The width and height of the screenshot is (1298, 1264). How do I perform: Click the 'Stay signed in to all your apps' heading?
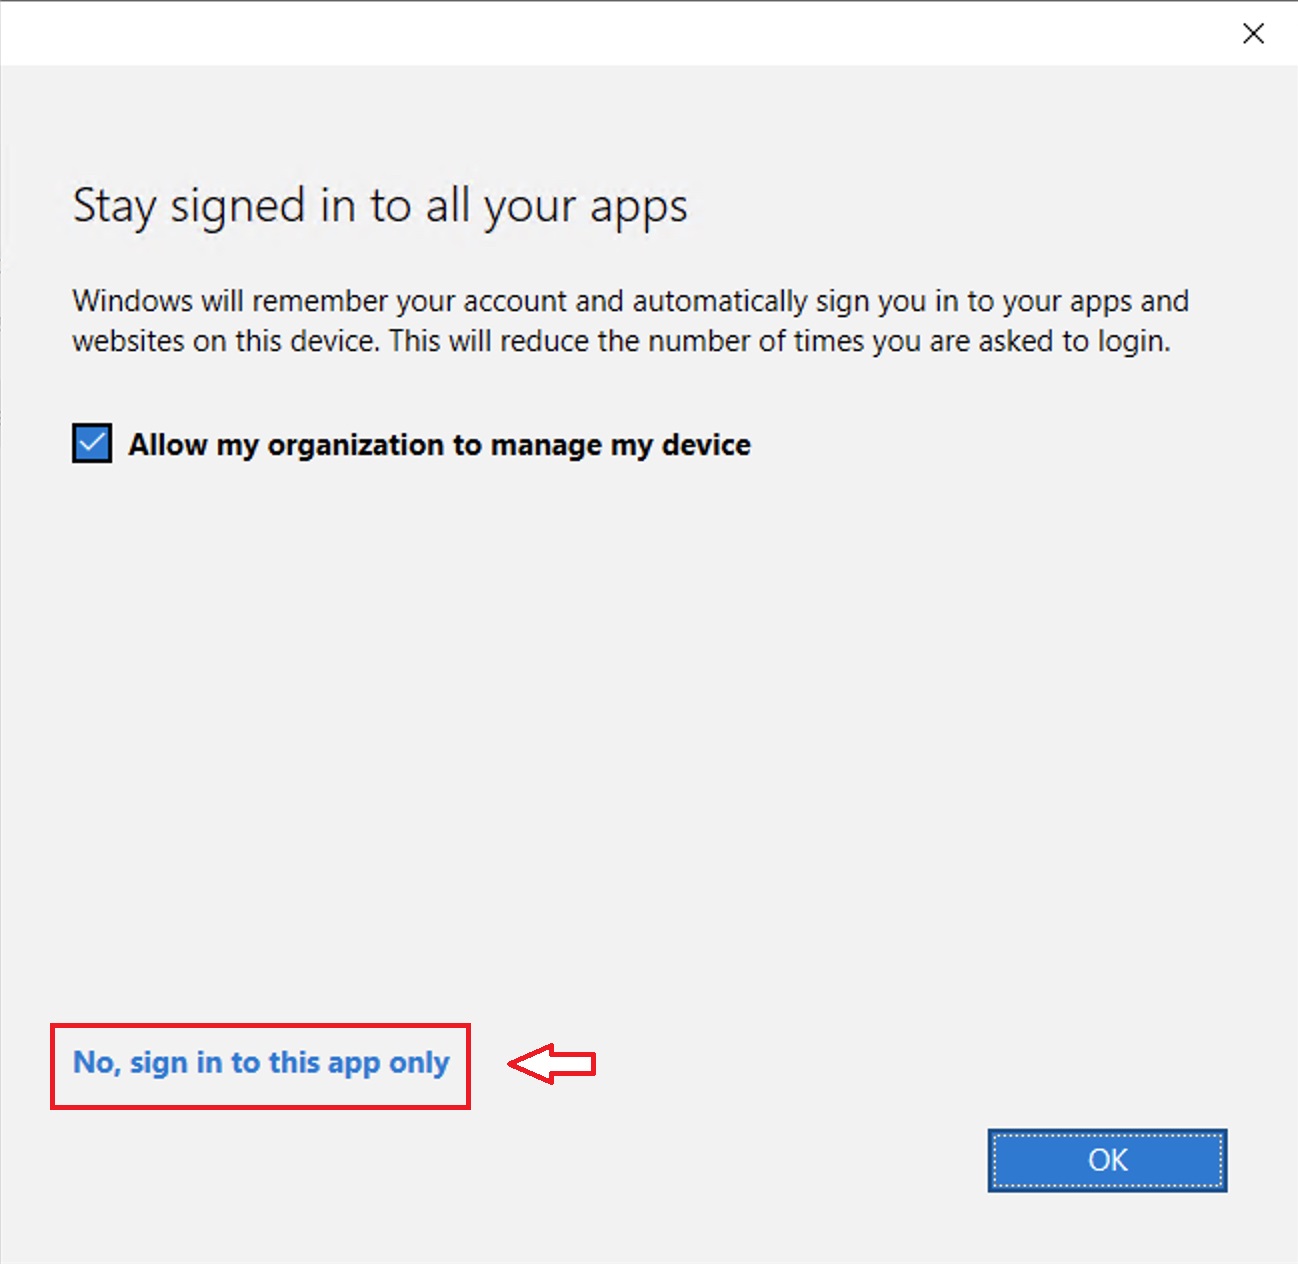pyautogui.click(x=380, y=207)
